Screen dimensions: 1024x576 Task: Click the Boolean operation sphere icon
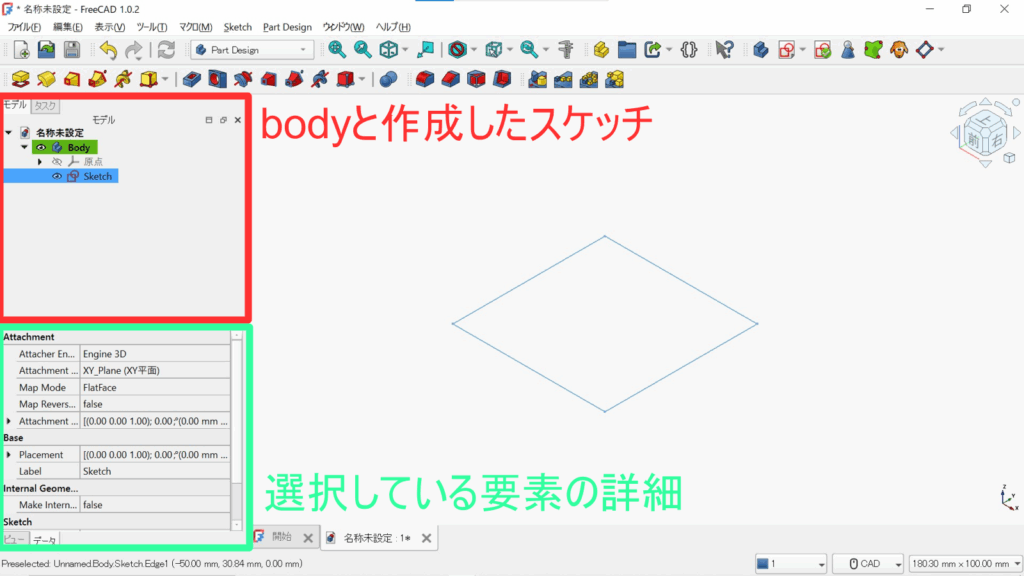click(388, 78)
